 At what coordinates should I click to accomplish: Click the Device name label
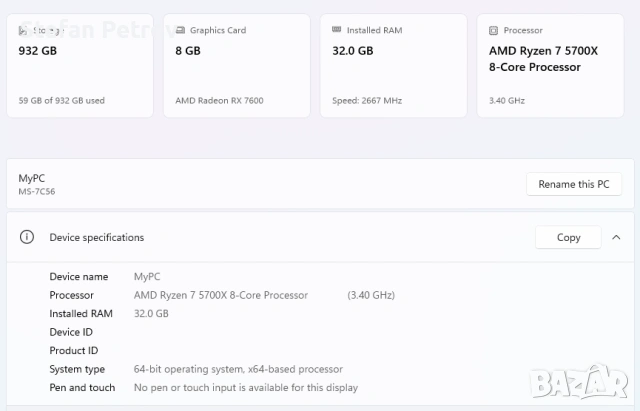pos(79,277)
